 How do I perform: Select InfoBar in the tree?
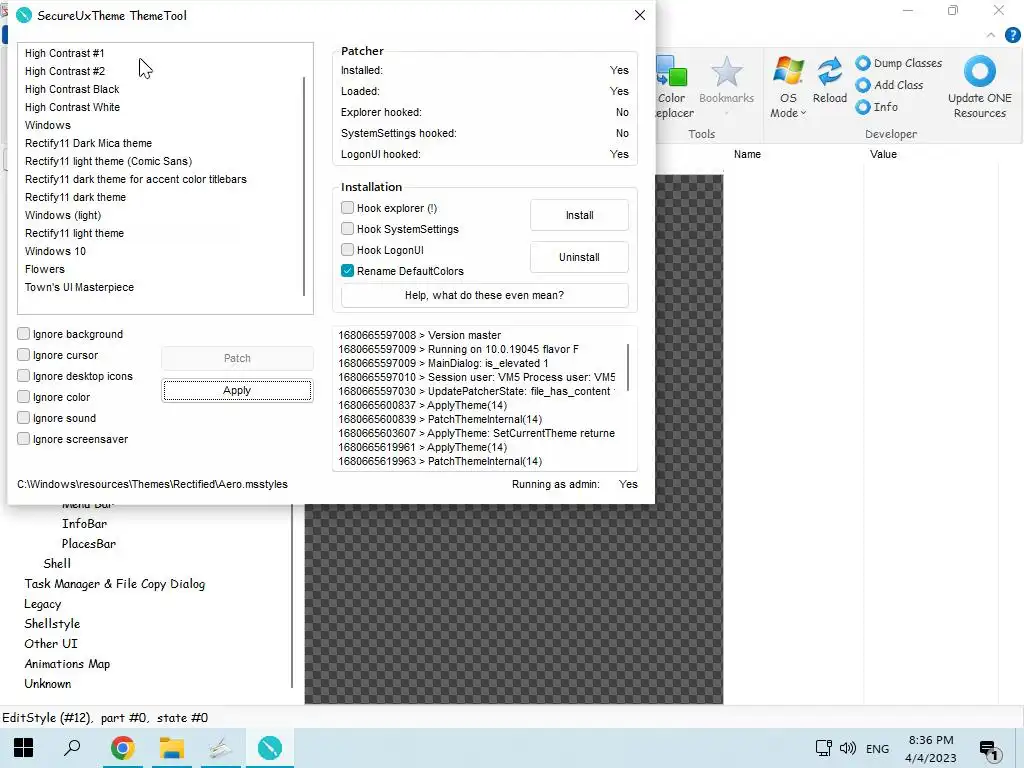(84, 524)
